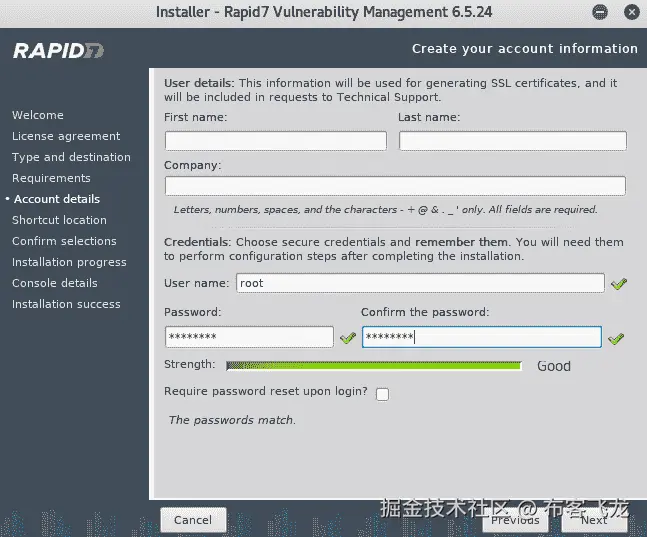Click the checkmark next to Password field
Screen dimensions: 647x537
tap(348, 338)
